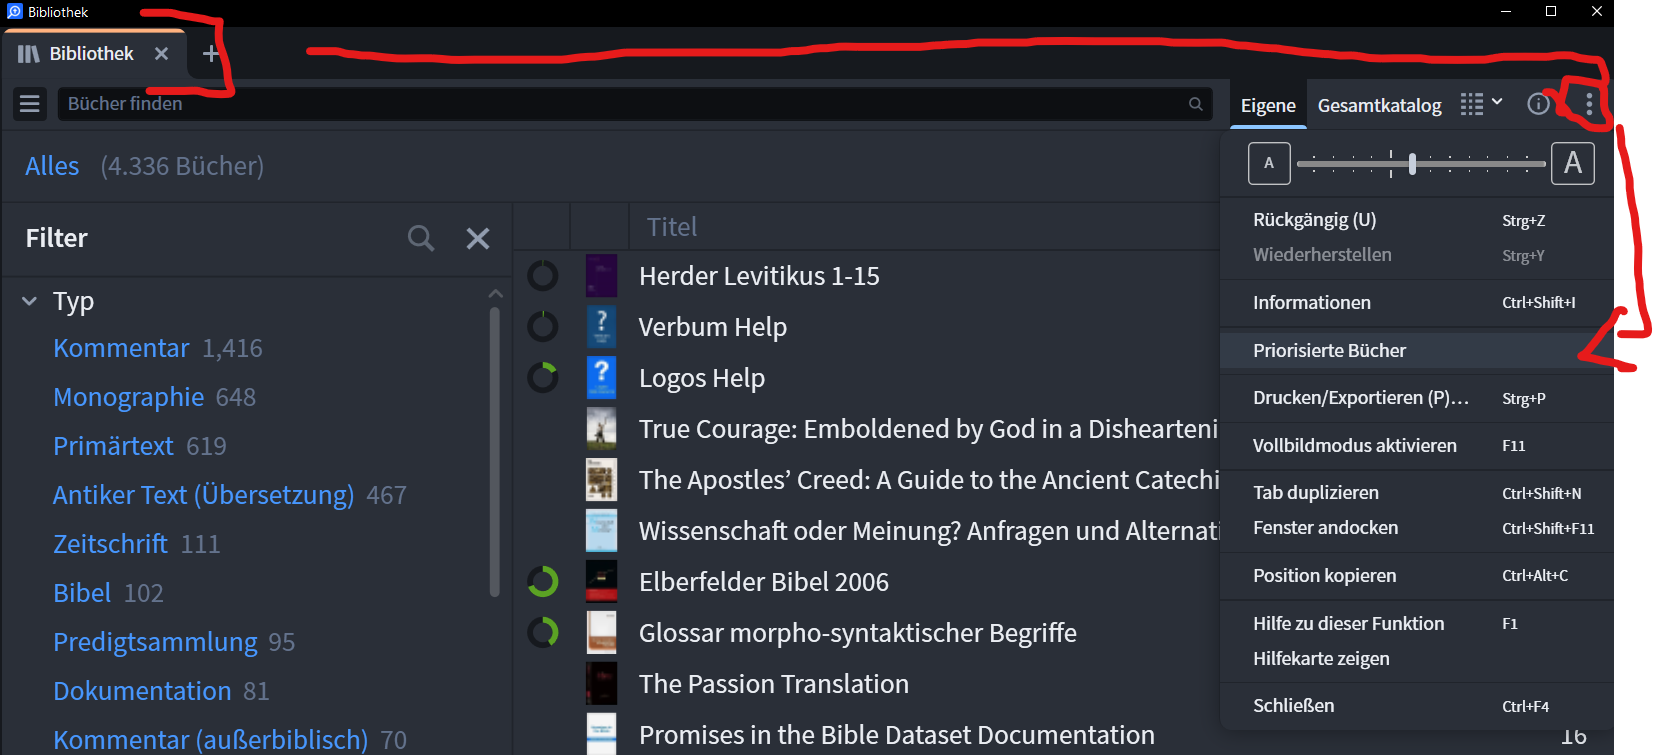Filter by Zeitschrift type
The height and width of the screenshot is (755, 1653).
click(x=110, y=544)
